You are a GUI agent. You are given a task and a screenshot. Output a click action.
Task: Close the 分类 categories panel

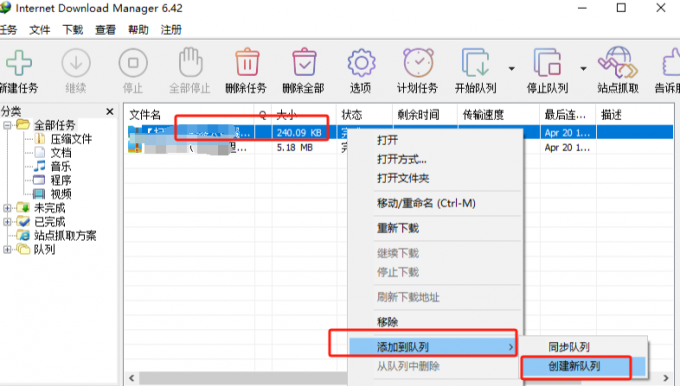(110, 112)
